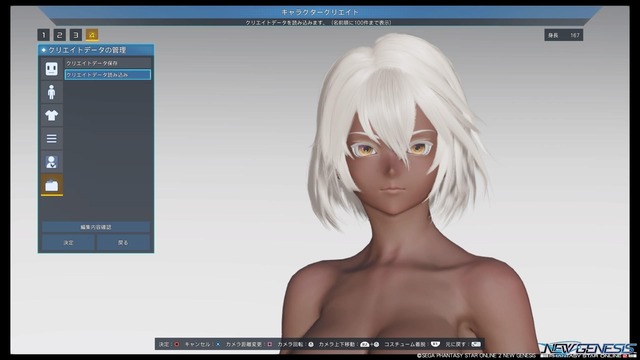Click the cross cancel hint icon
Screen dimensions: 640x360
(x=218, y=344)
